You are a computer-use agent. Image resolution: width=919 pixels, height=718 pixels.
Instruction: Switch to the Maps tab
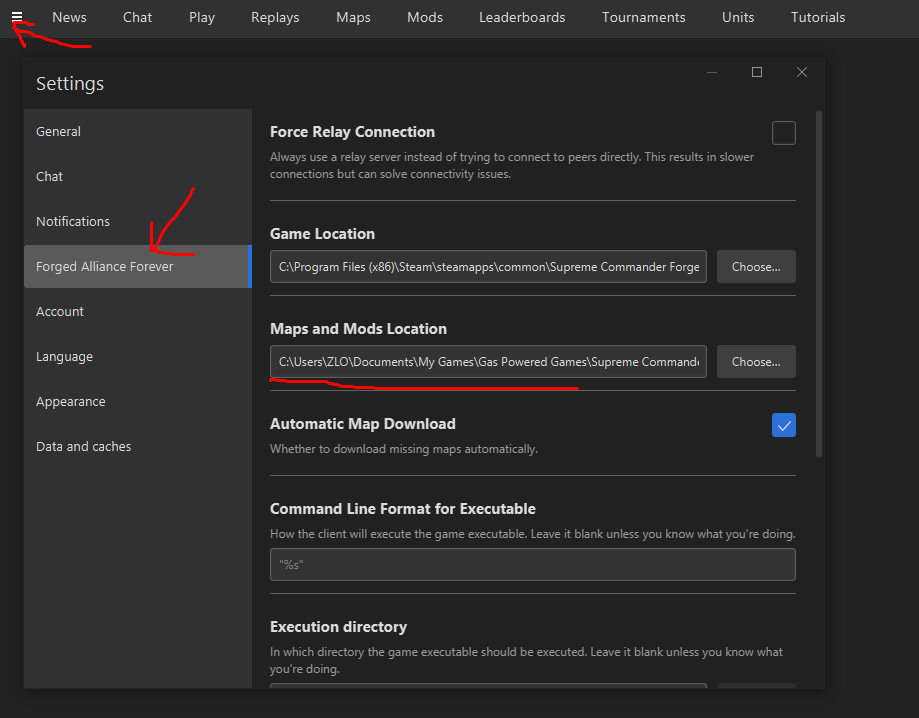pos(353,18)
